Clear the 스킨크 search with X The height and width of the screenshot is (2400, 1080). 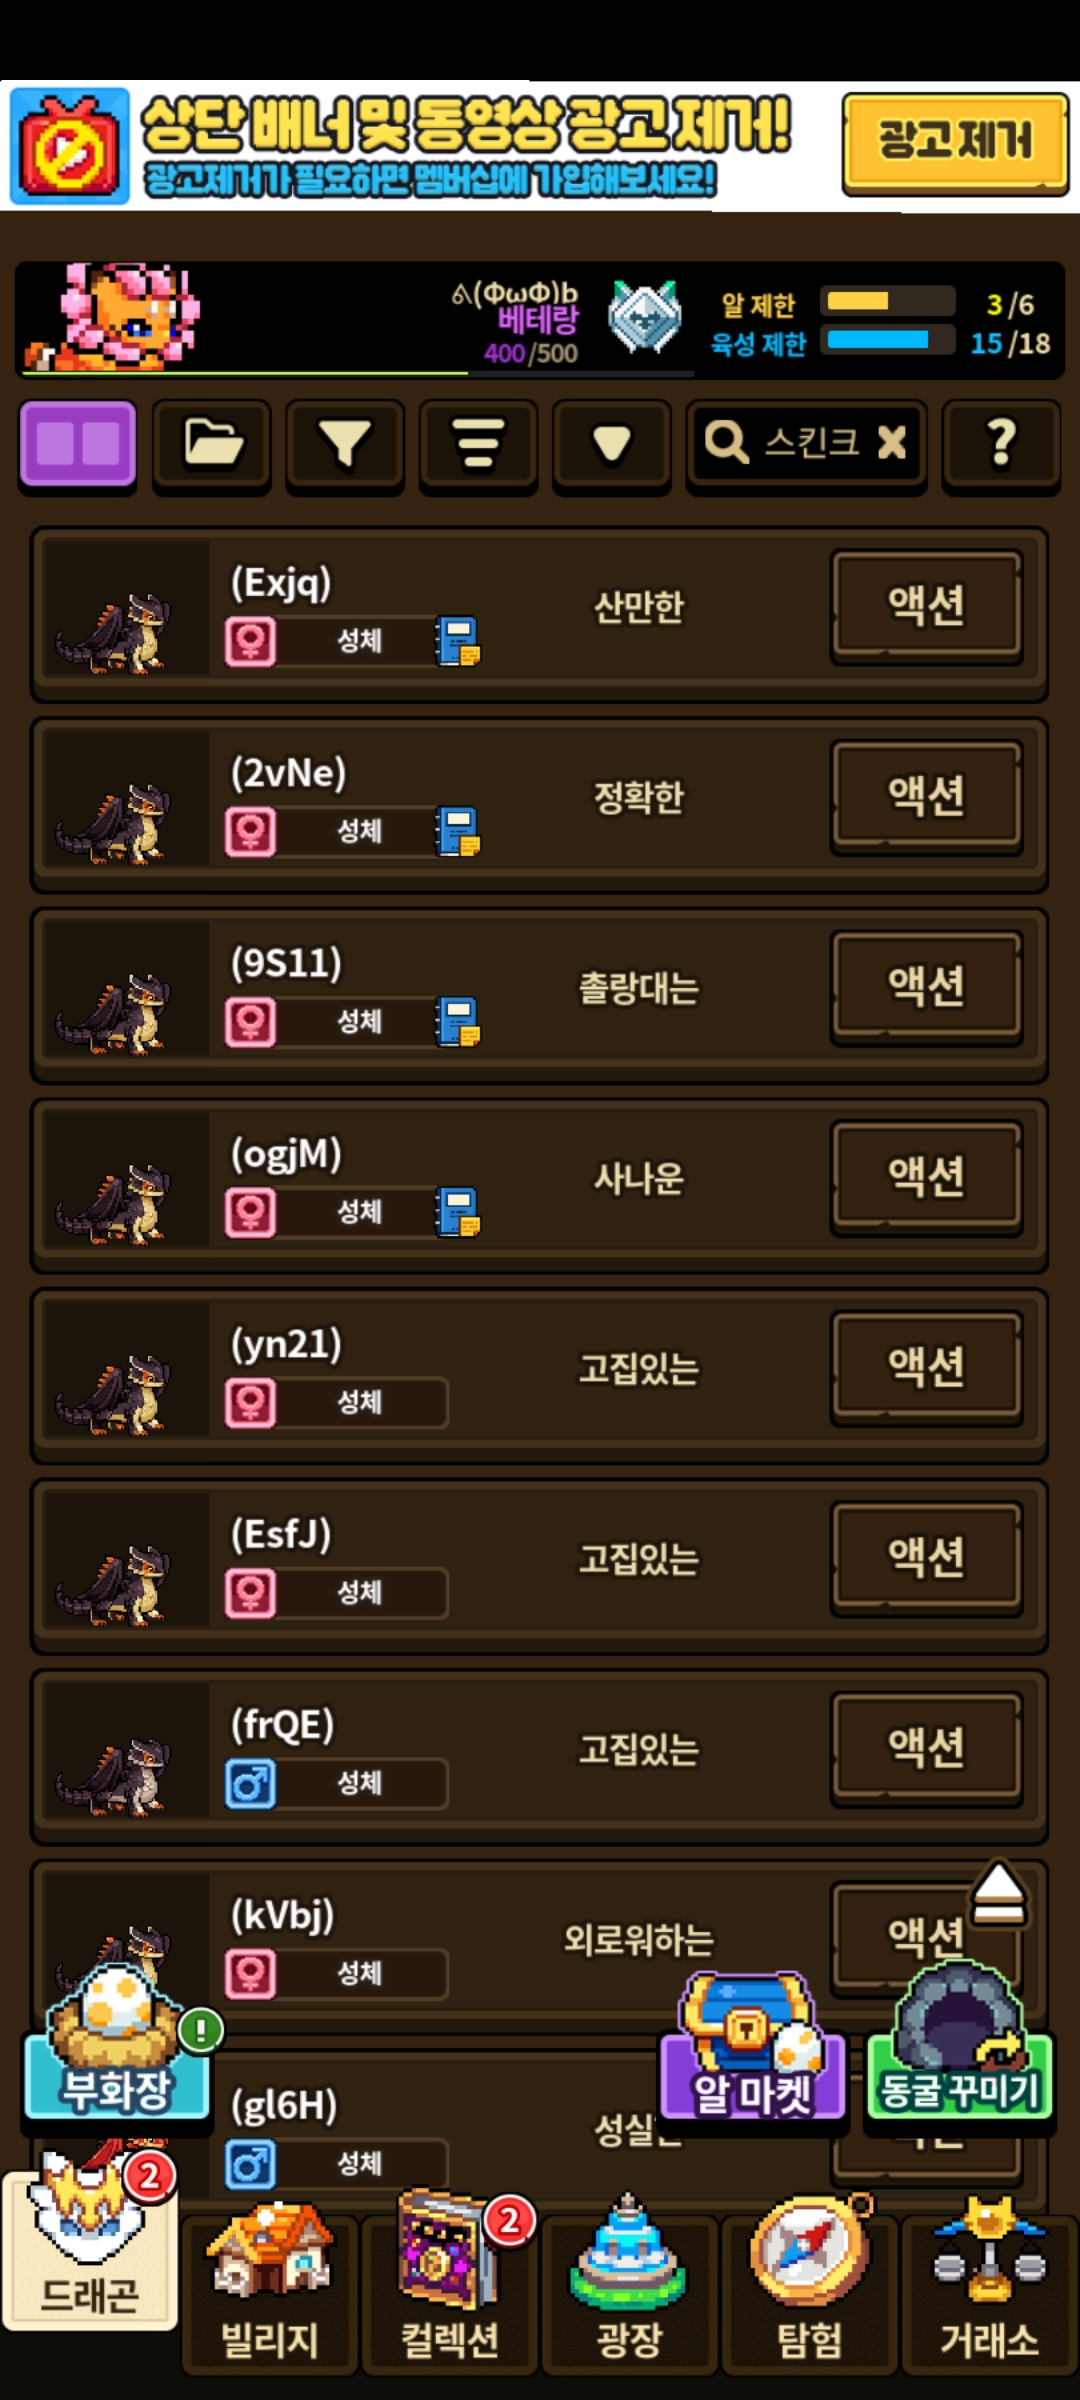pos(891,441)
